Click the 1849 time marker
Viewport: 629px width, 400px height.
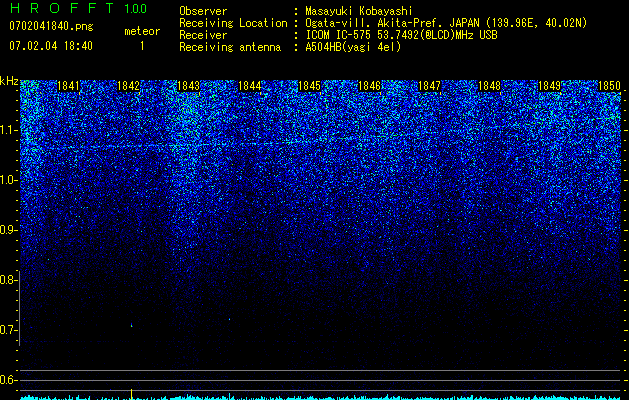(x=549, y=86)
